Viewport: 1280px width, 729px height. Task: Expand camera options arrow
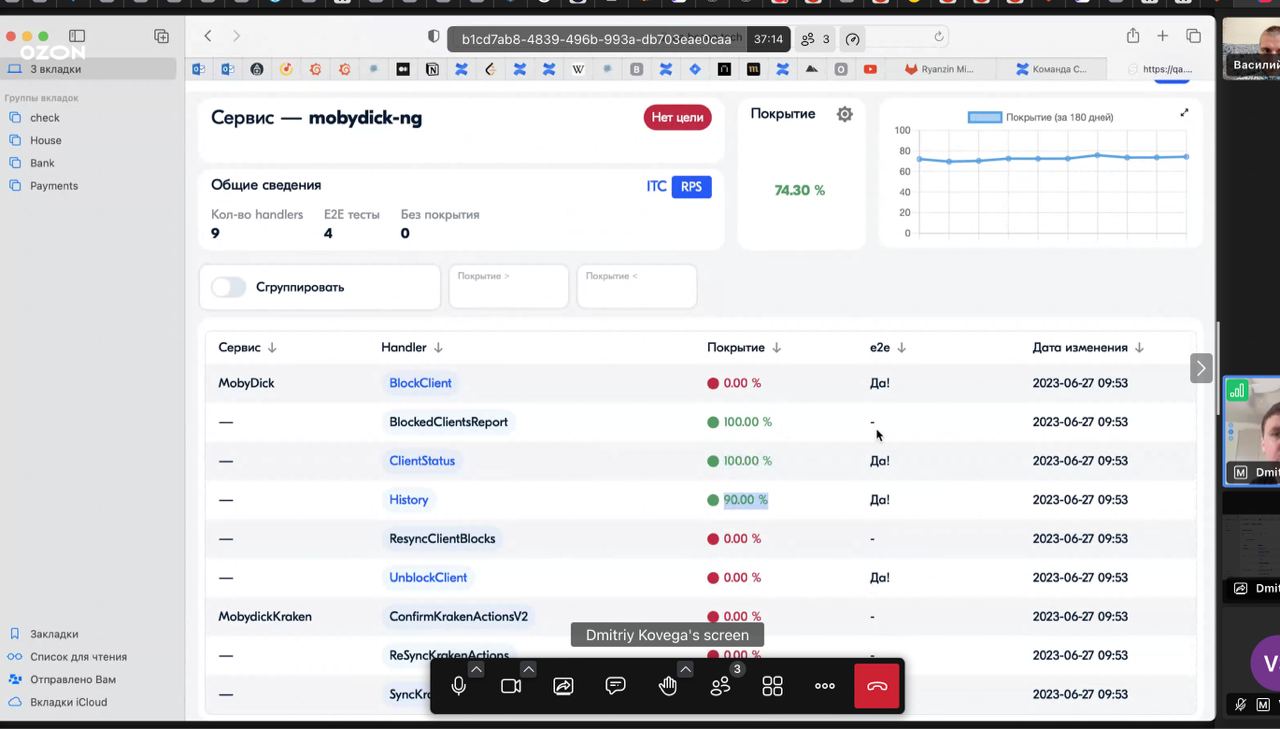[x=528, y=669]
